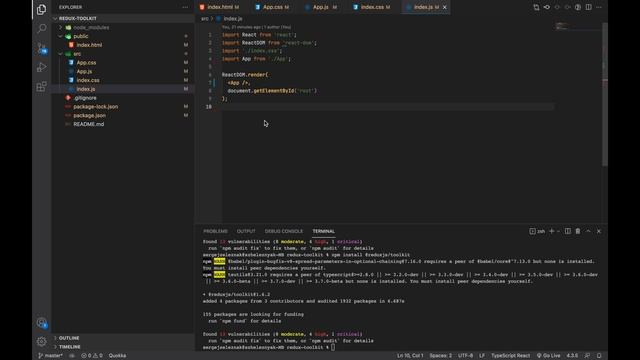Click the master branch indicator
Screen dimensions: 640x360
pos(51,356)
